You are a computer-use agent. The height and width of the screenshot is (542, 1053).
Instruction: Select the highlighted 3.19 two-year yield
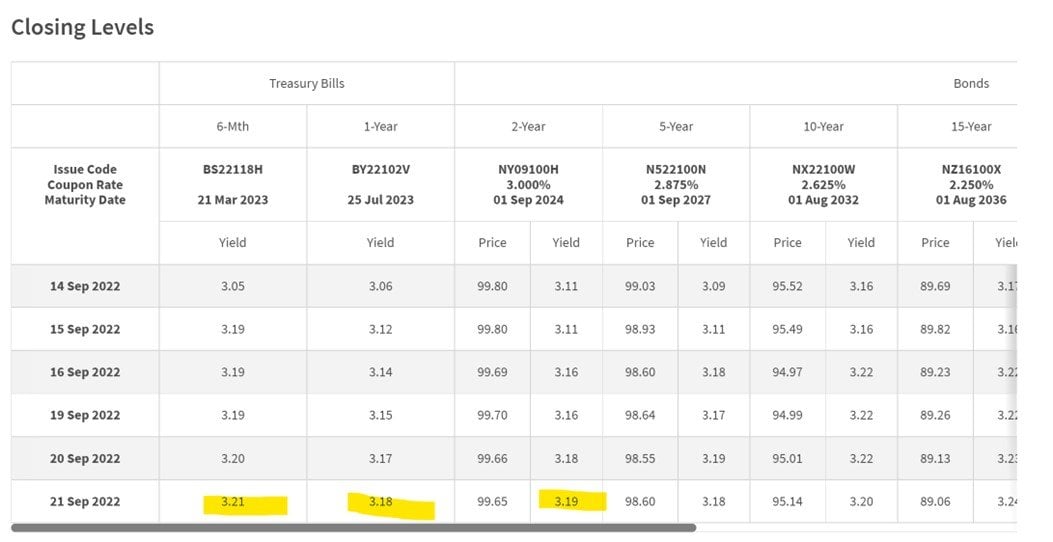click(566, 502)
